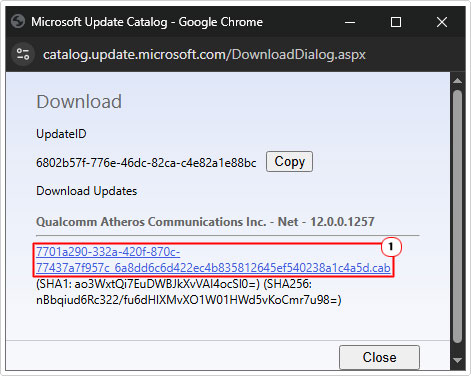Click the scrollbar down arrow
471x376 pixels.
click(x=458, y=360)
